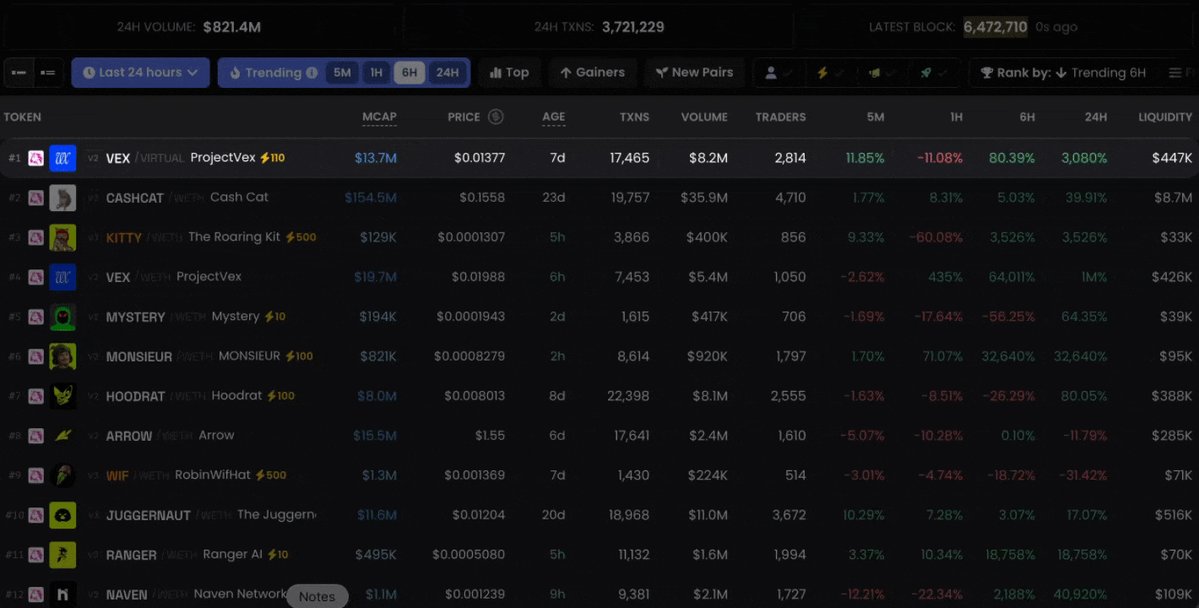Toggle the megaphone ads filter
1199x608 pixels.
tap(881, 73)
